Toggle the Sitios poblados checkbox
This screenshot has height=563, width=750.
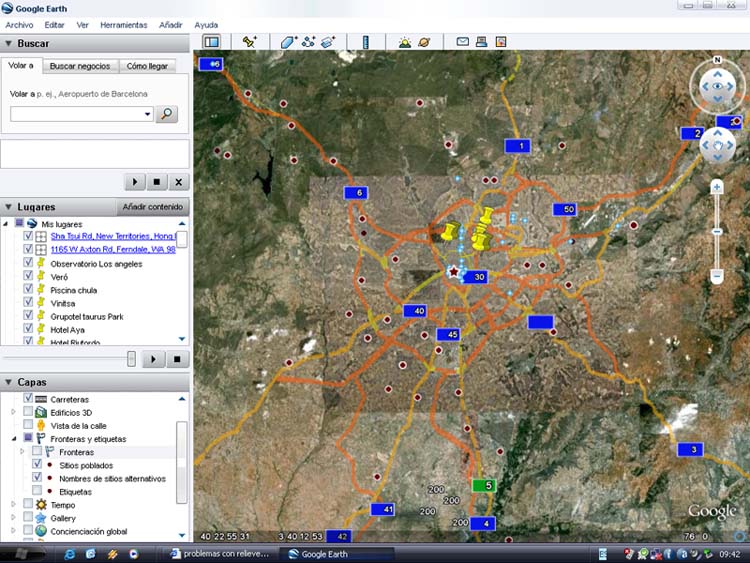(37, 465)
